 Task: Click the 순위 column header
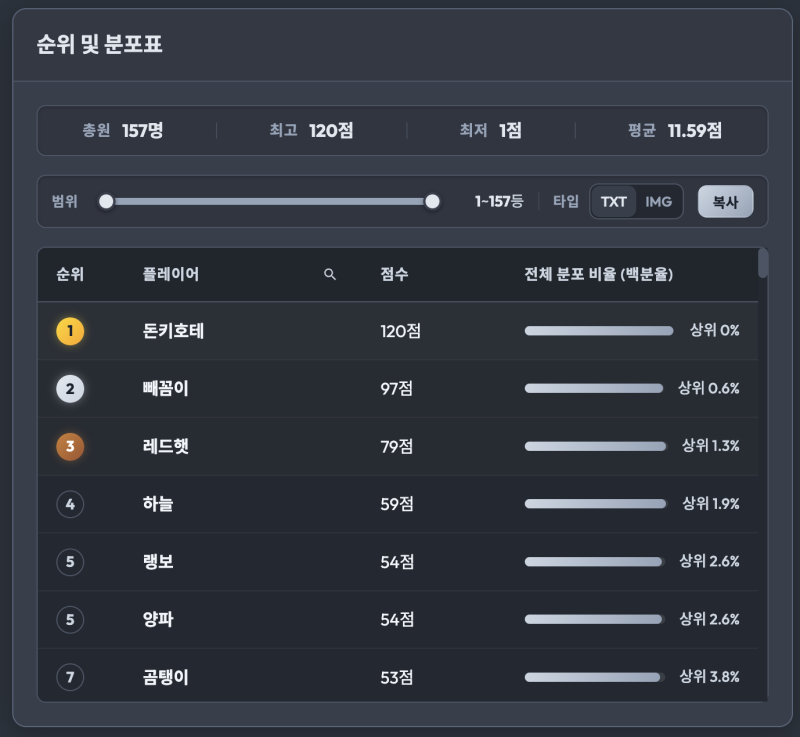coord(70,274)
